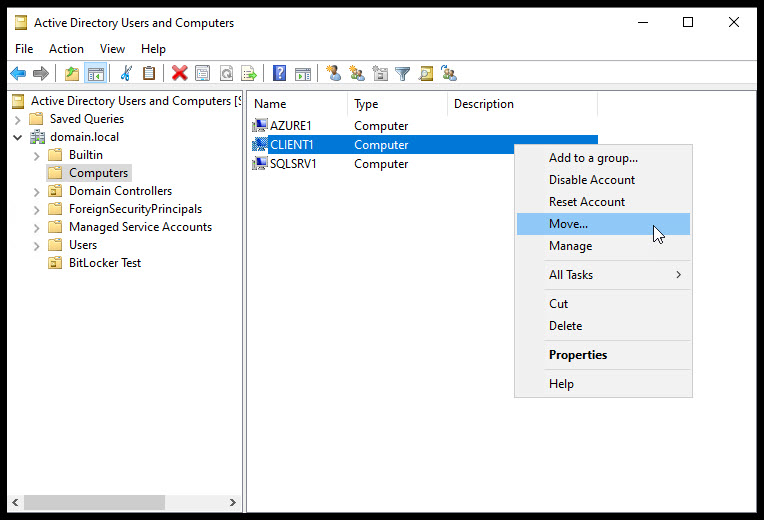Open the All Tasks submenu
The image size is (764, 520).
pos(603,275)
